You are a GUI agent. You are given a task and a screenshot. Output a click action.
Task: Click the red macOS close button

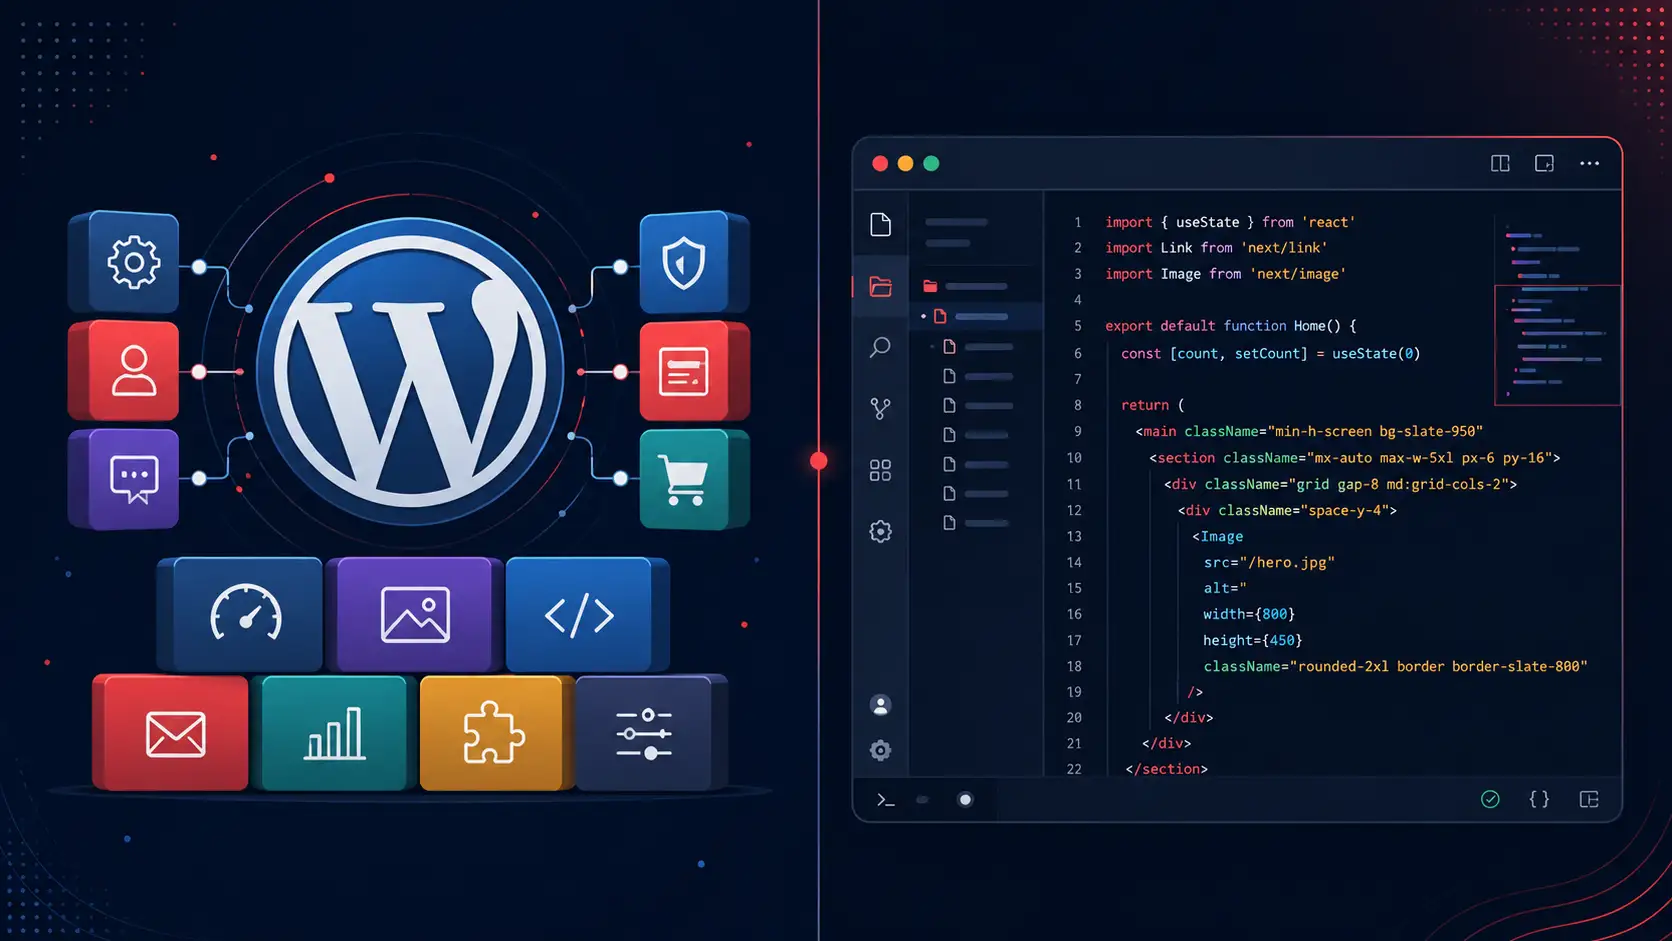[x=880, y=163]
